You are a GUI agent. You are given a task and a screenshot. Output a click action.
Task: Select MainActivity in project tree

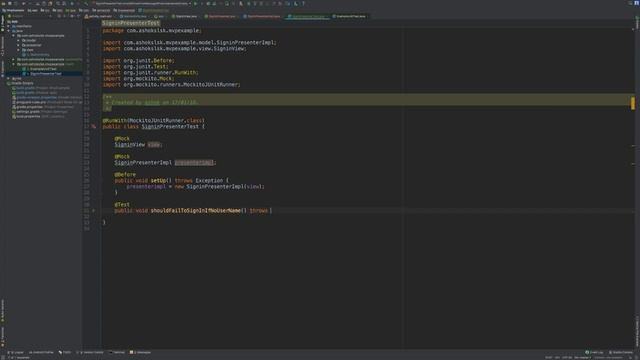pos(36,55)
